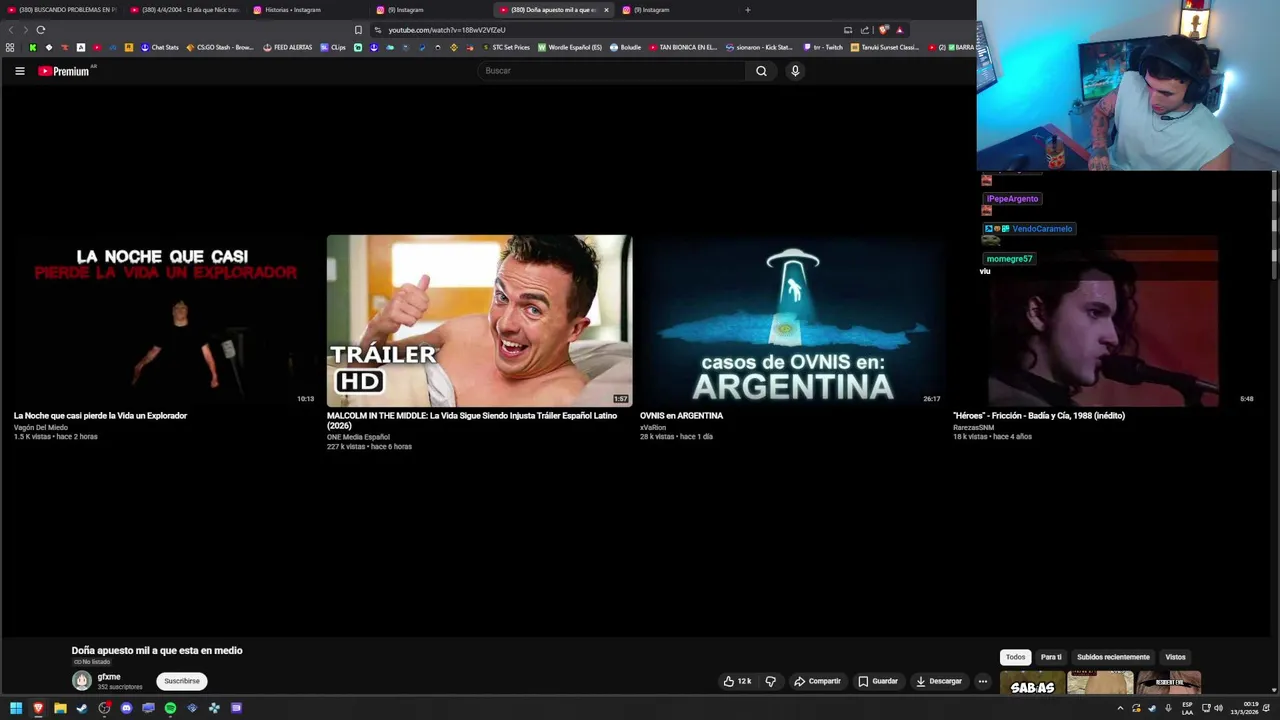1280x720 pixels.
Task: Open the gfxme channel avatar
Action: tap(82, 681)
